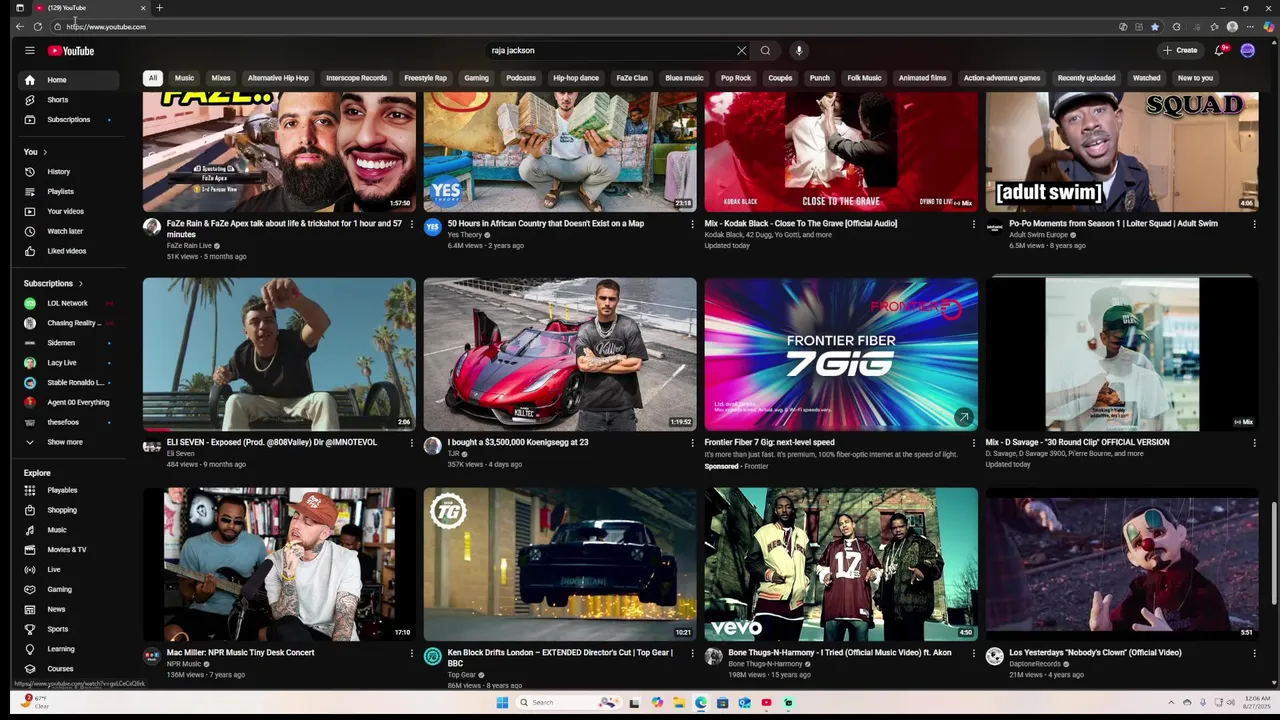Viewport: 1280px width, 720px height.
Task: Click the search magnifier button
Action: [x=765, y=50]
